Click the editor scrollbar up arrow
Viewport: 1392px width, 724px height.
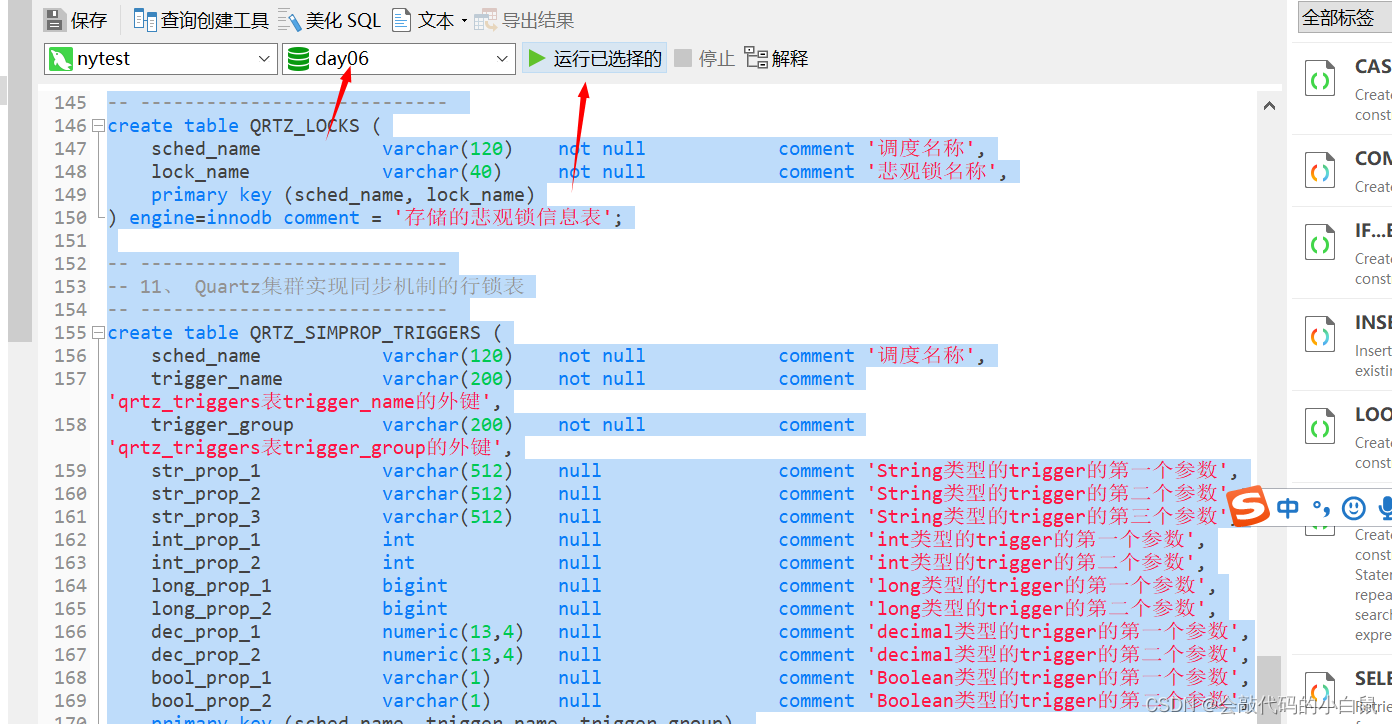(1269, 105)
